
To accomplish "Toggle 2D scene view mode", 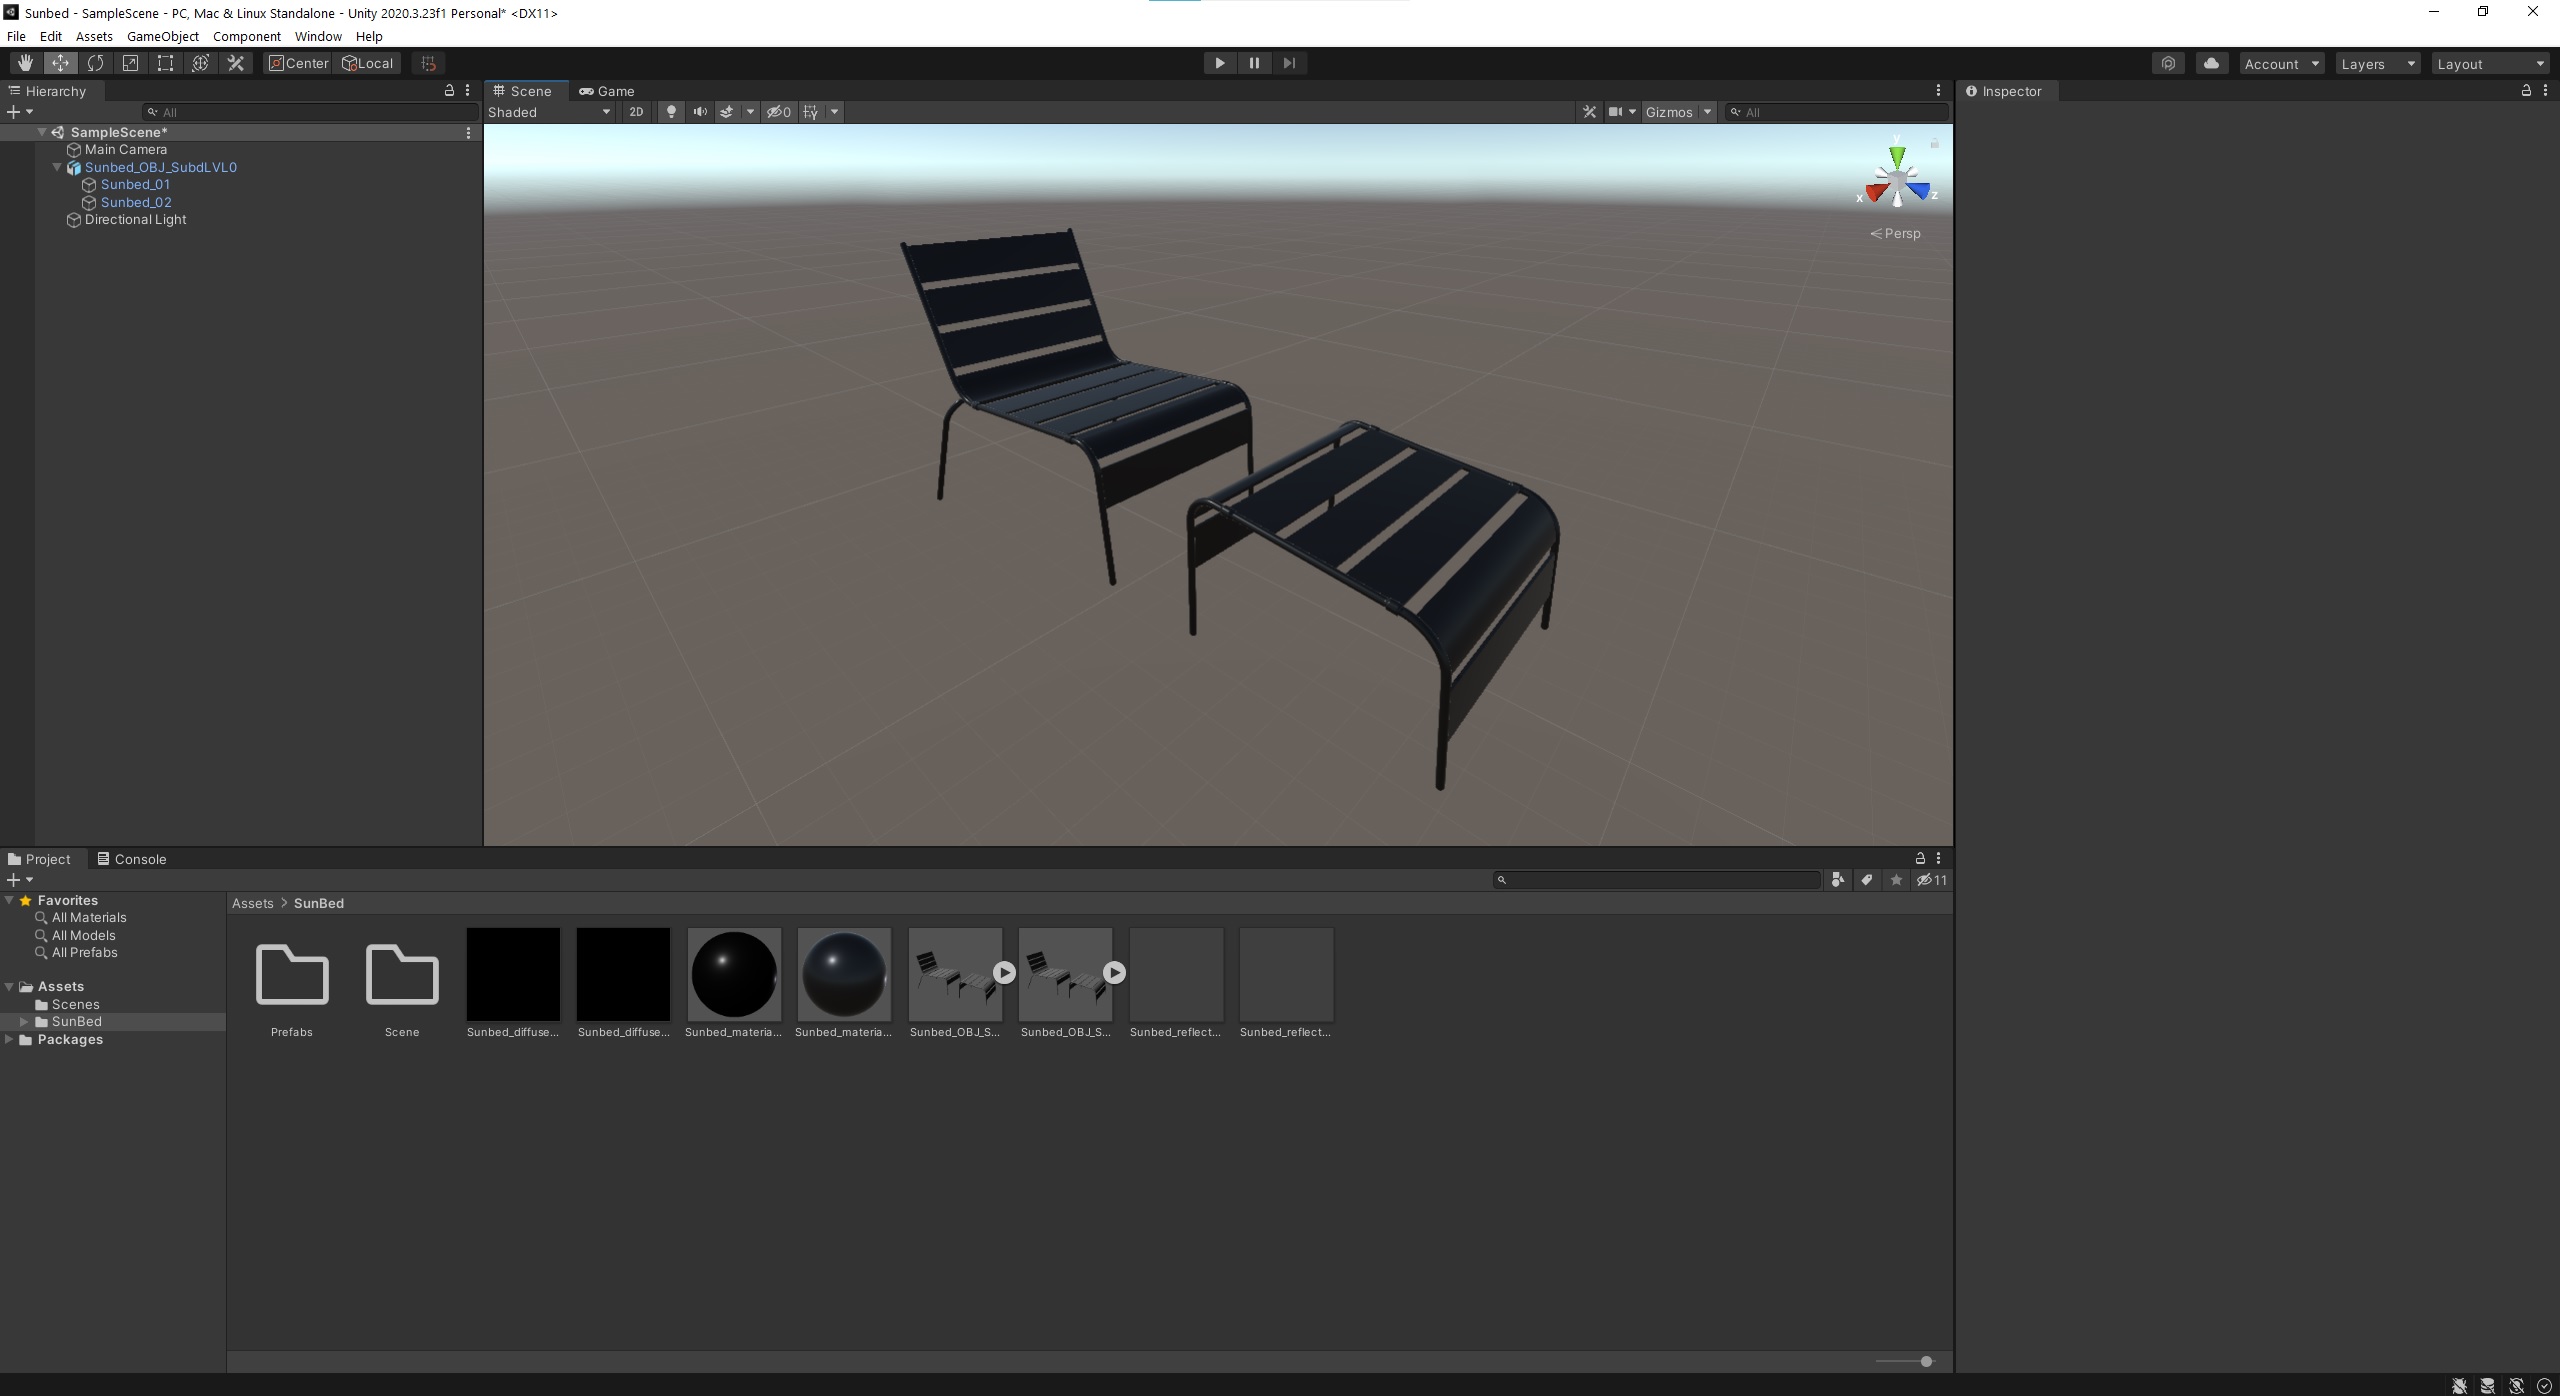I will coord(636,112).
